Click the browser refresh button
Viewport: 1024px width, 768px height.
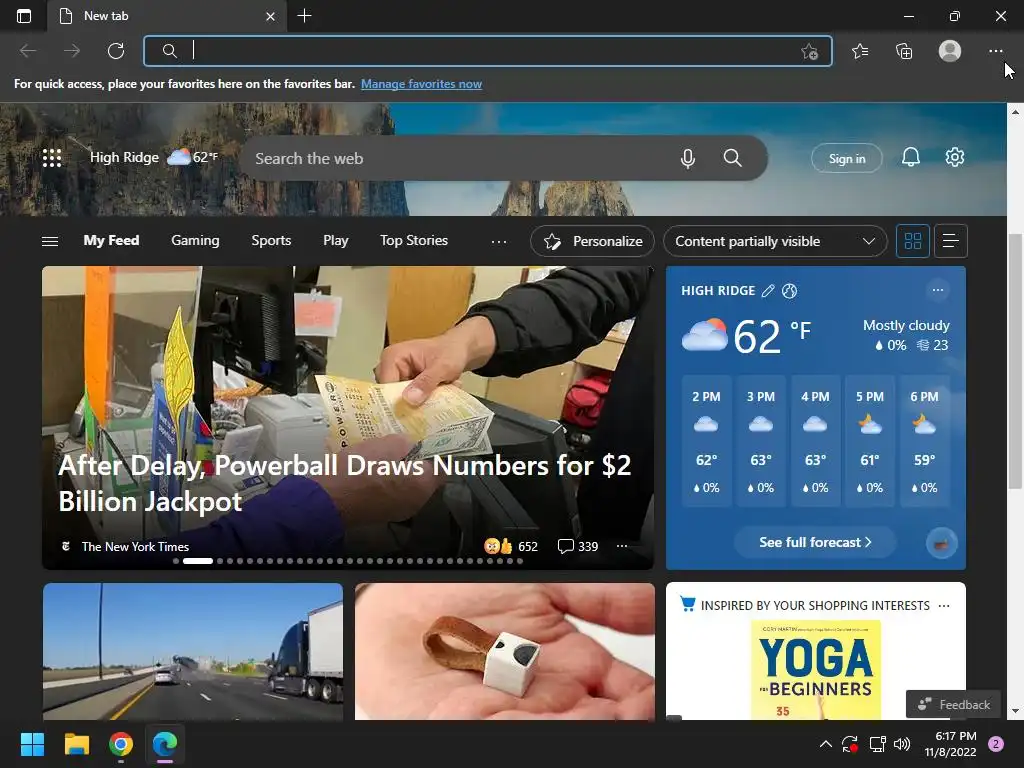[x=116, y=51]
